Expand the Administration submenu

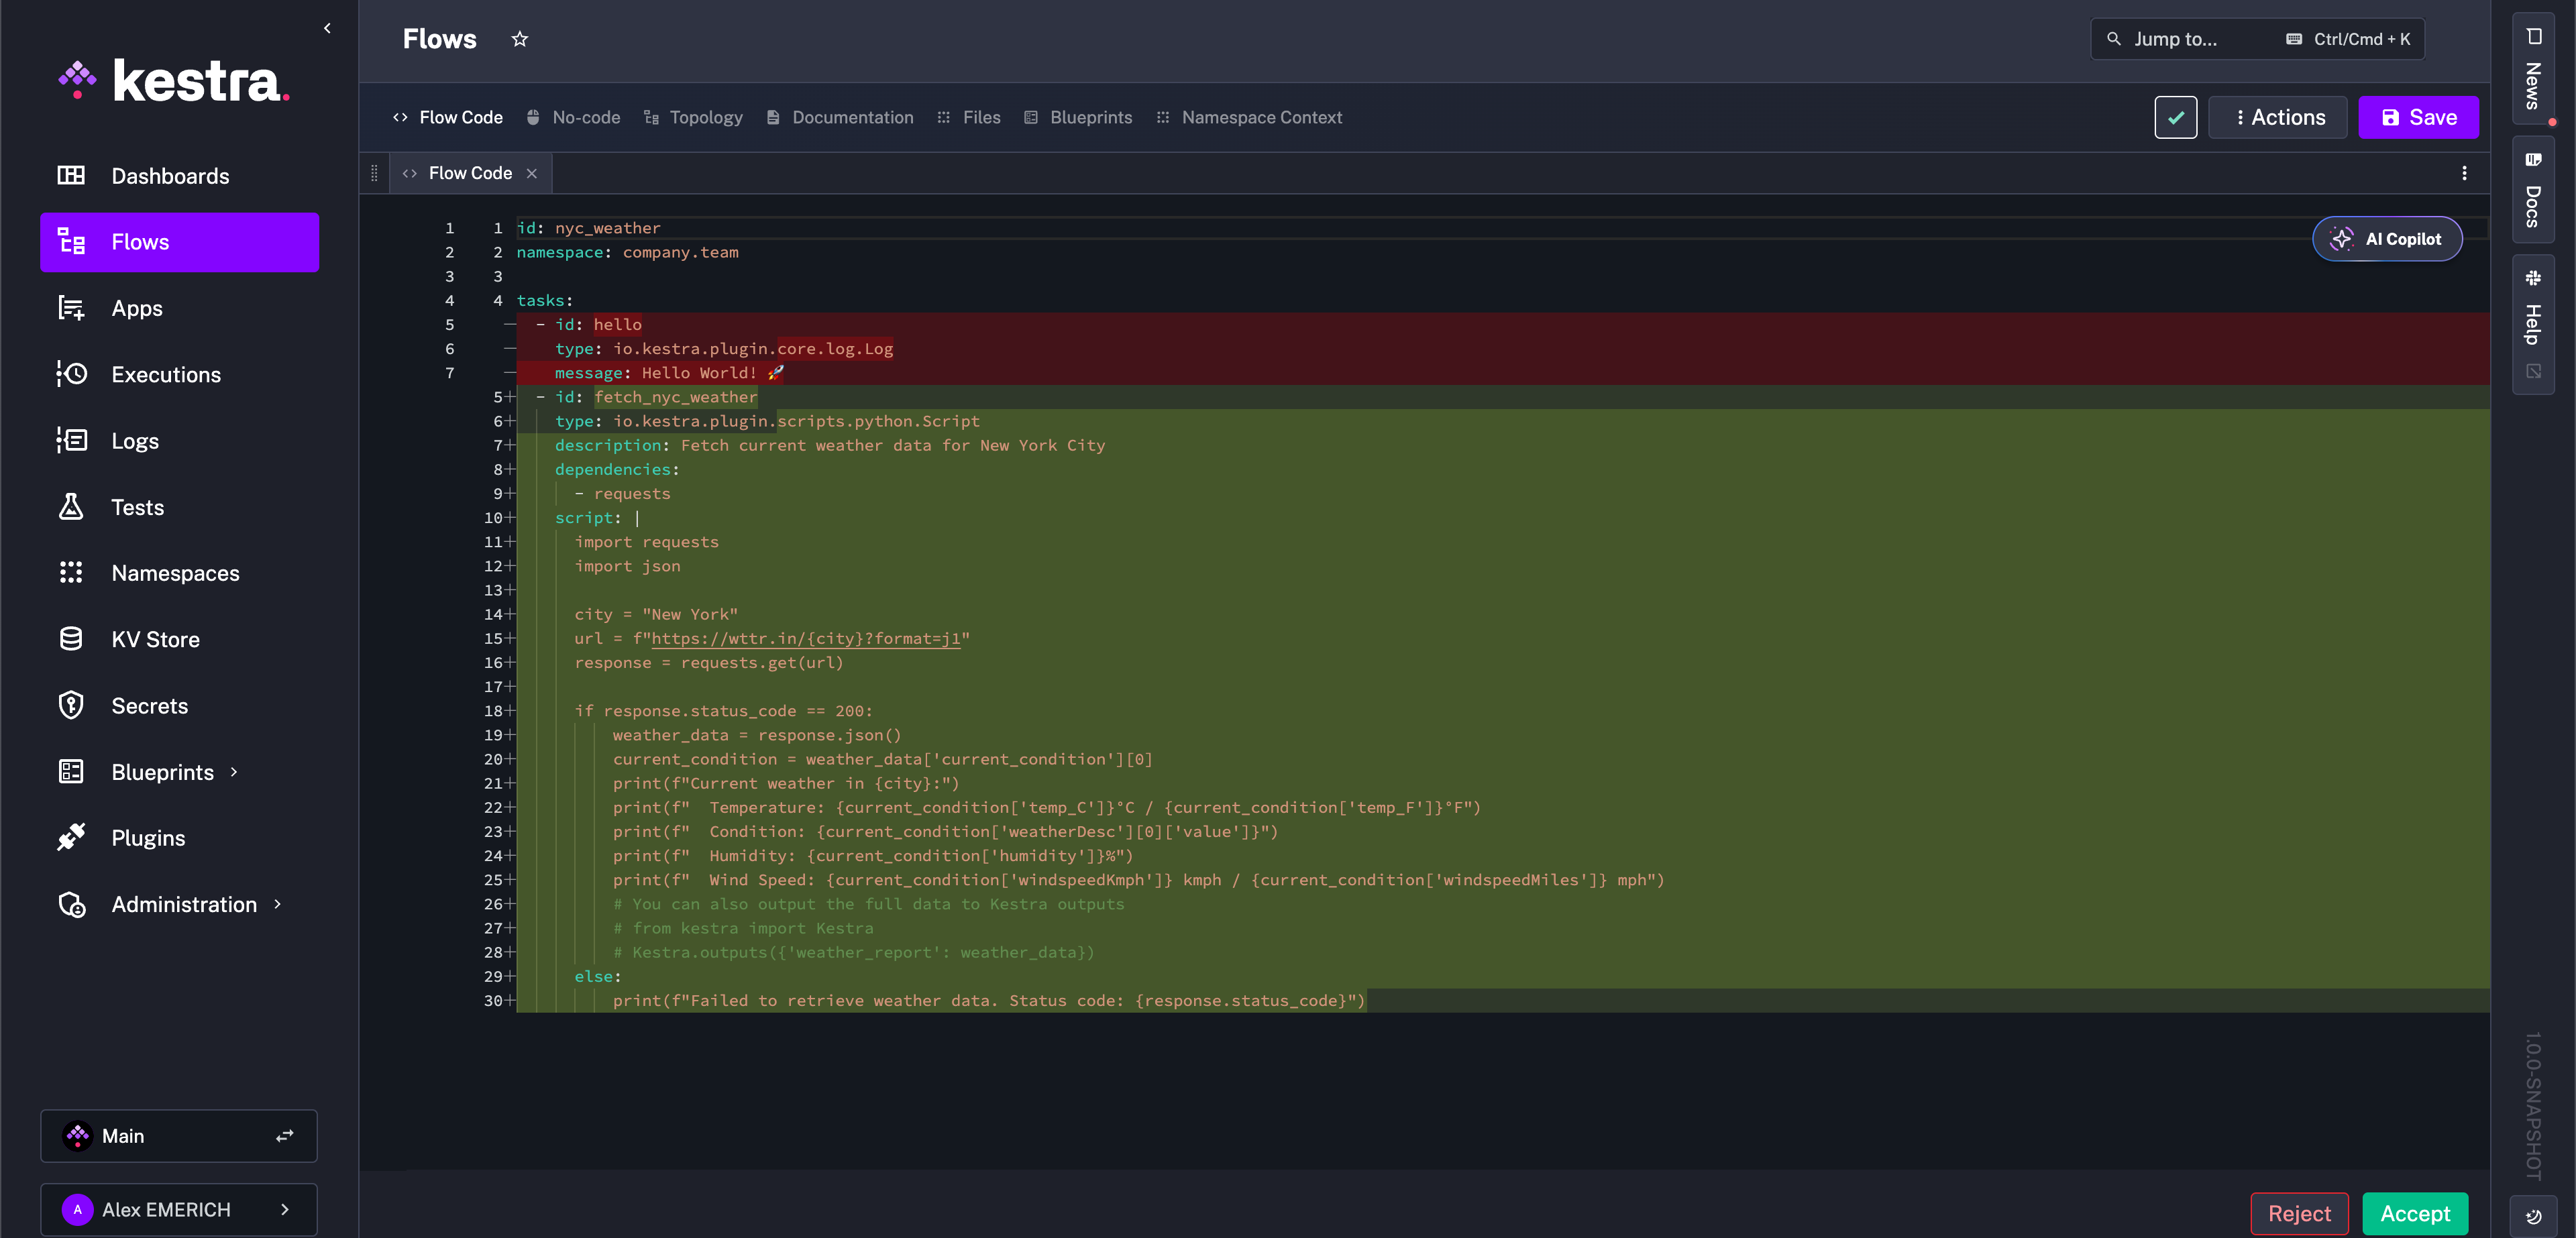277,905
